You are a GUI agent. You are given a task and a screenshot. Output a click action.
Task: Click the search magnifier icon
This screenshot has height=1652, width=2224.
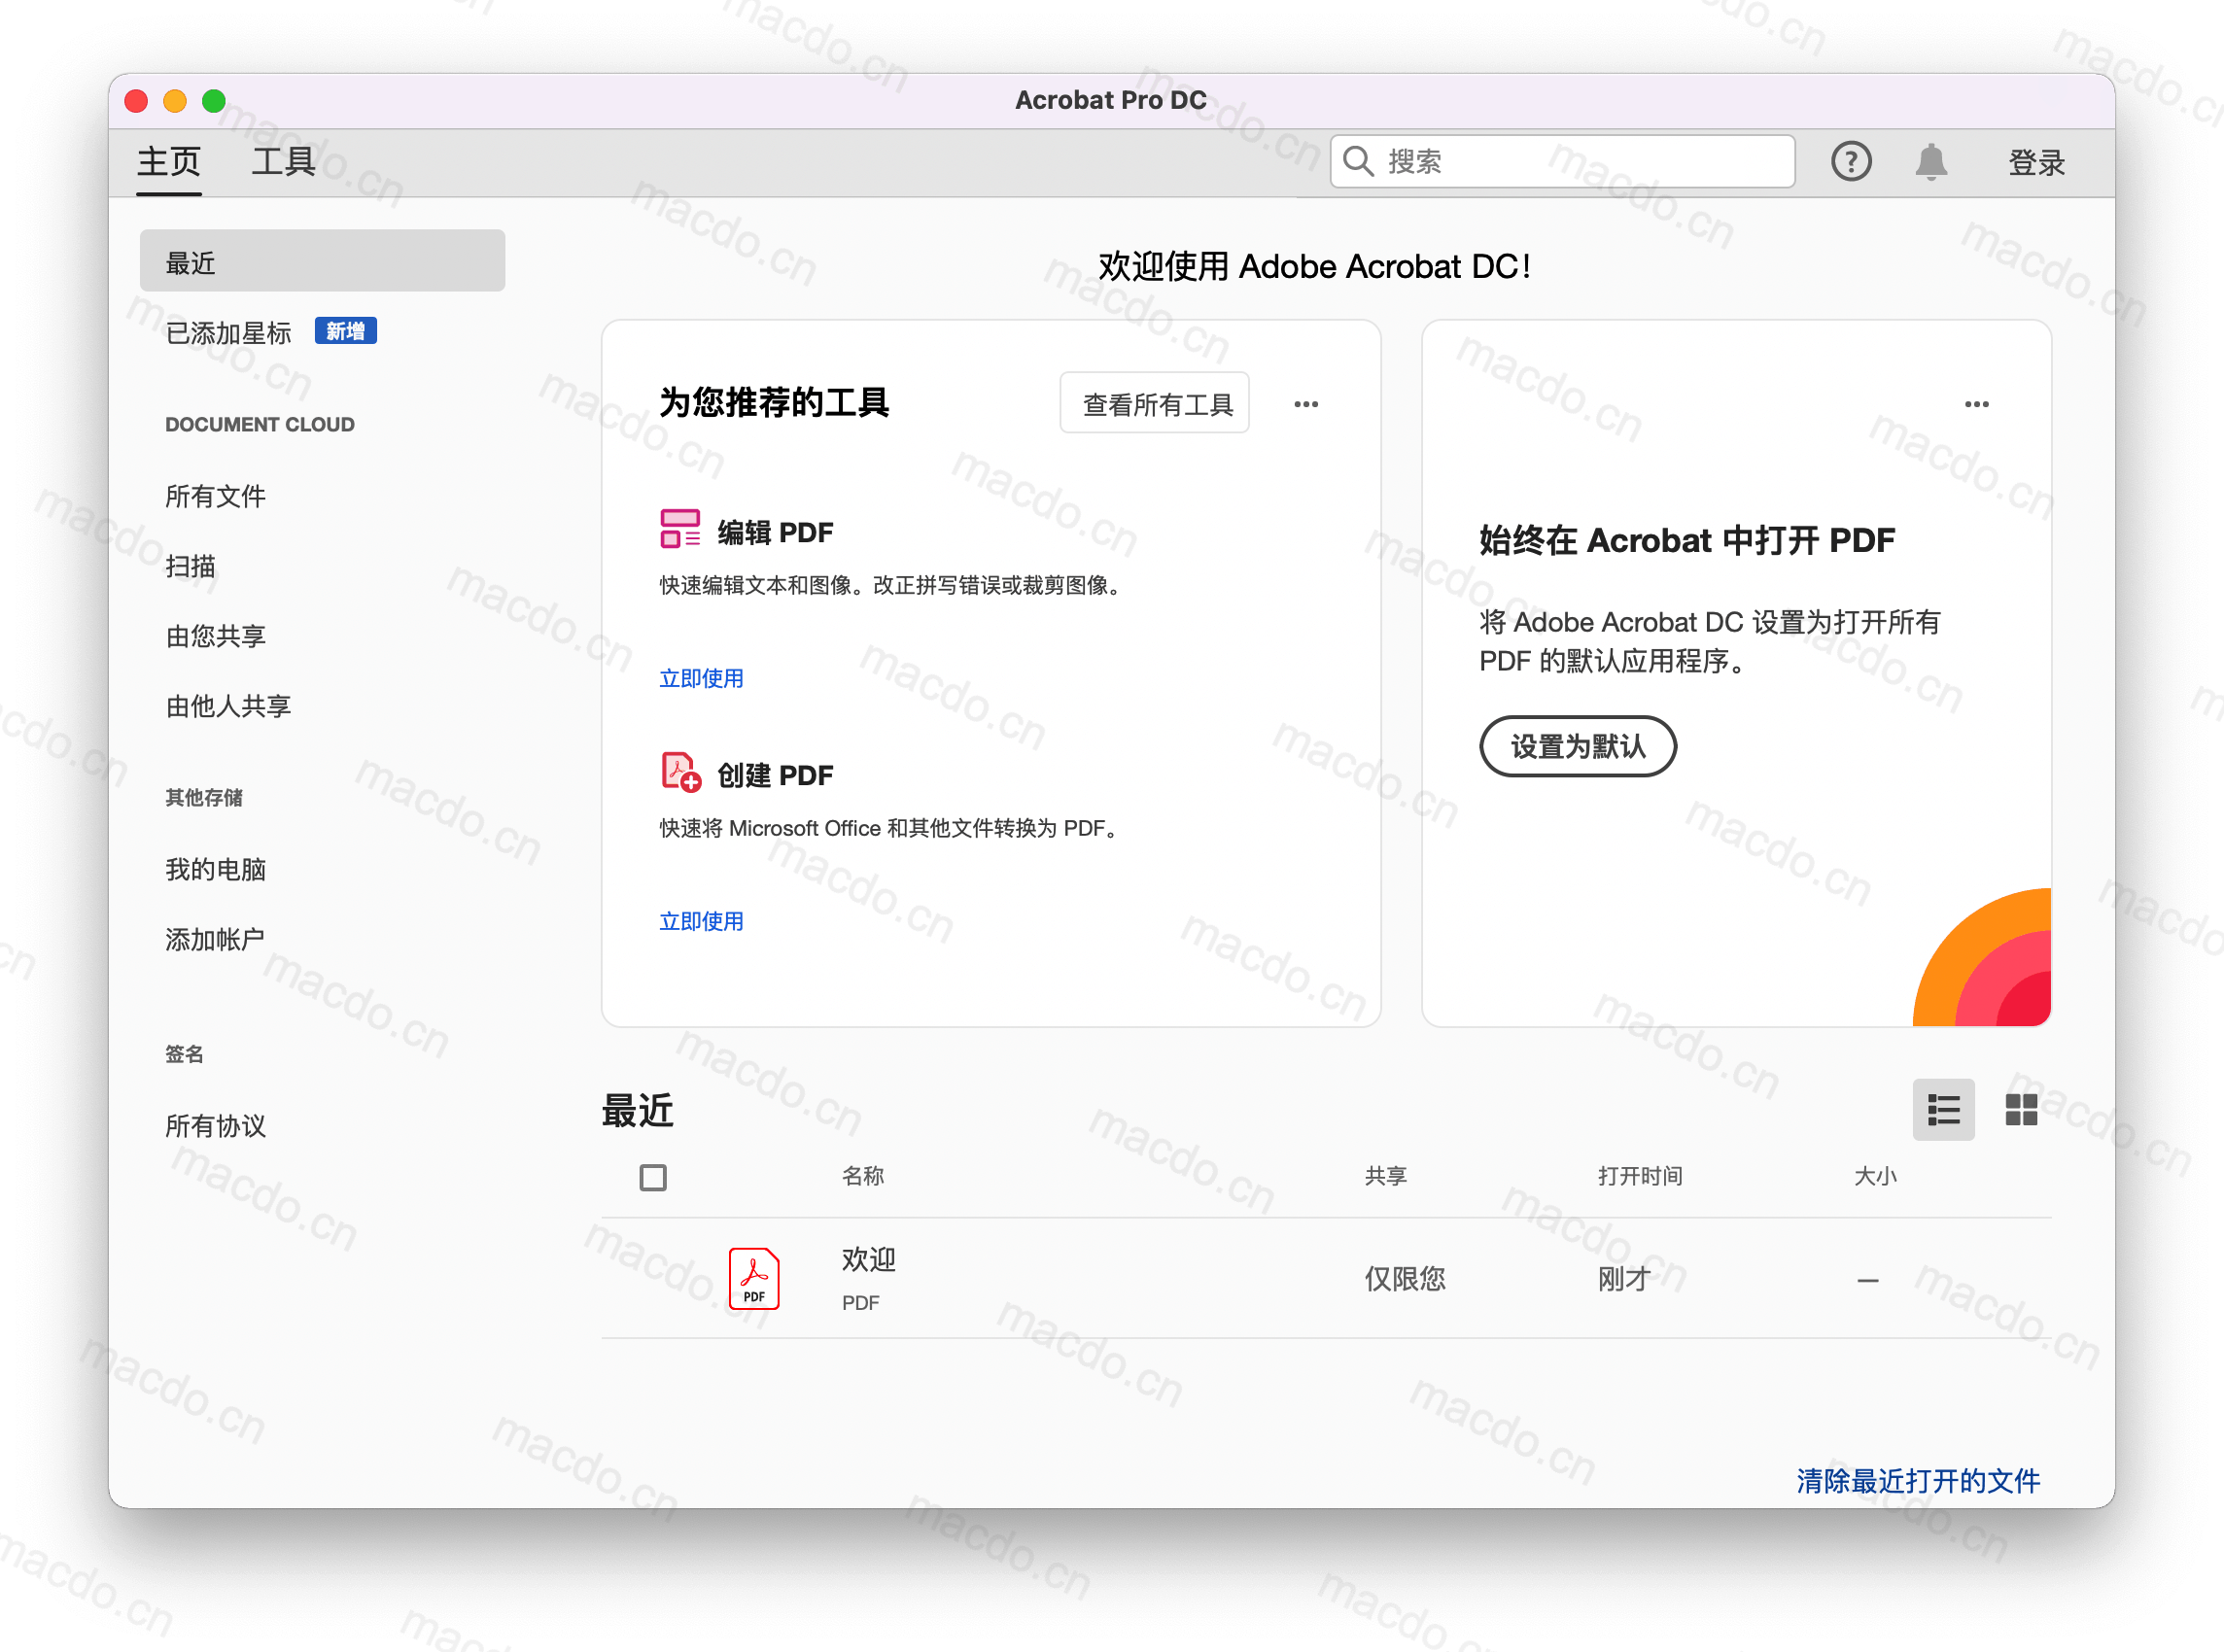pos(1358,161)
